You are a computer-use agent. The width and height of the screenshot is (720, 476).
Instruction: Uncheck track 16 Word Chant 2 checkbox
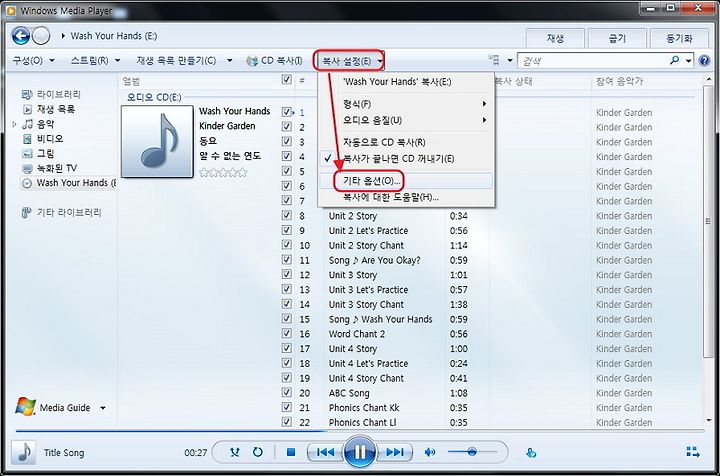[287, 333]
